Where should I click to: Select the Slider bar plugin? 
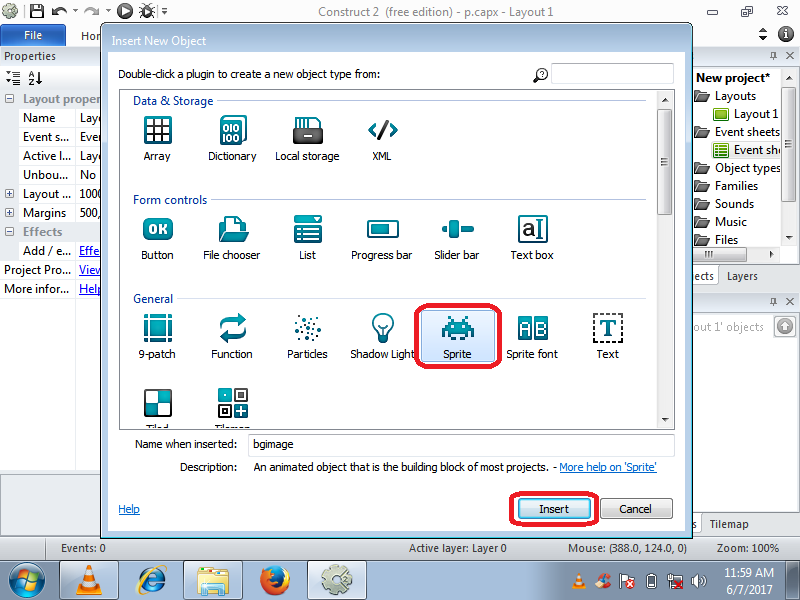458,229
